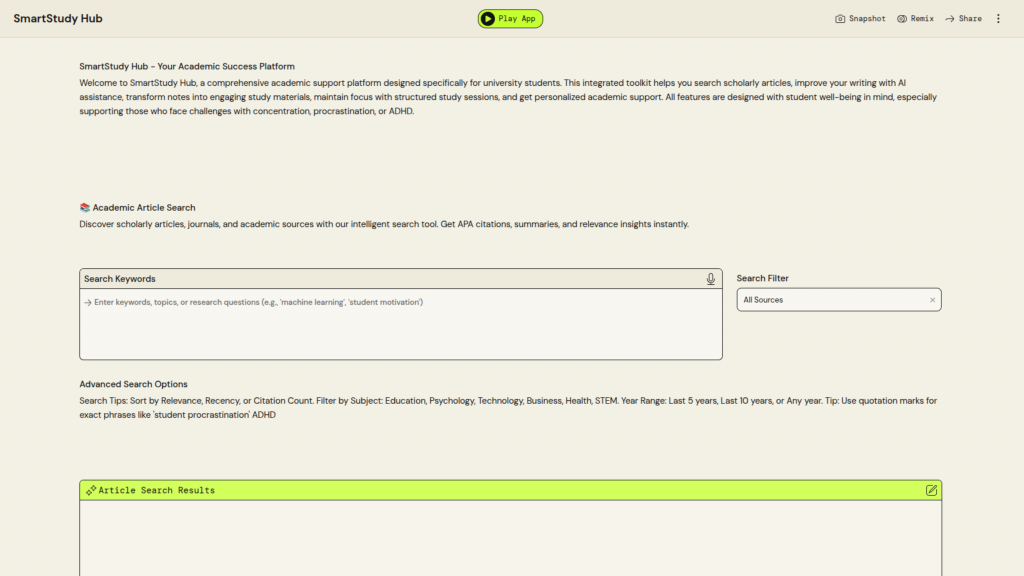
Task: Open the three-dot more options menu
Action: tap(998, 19)
